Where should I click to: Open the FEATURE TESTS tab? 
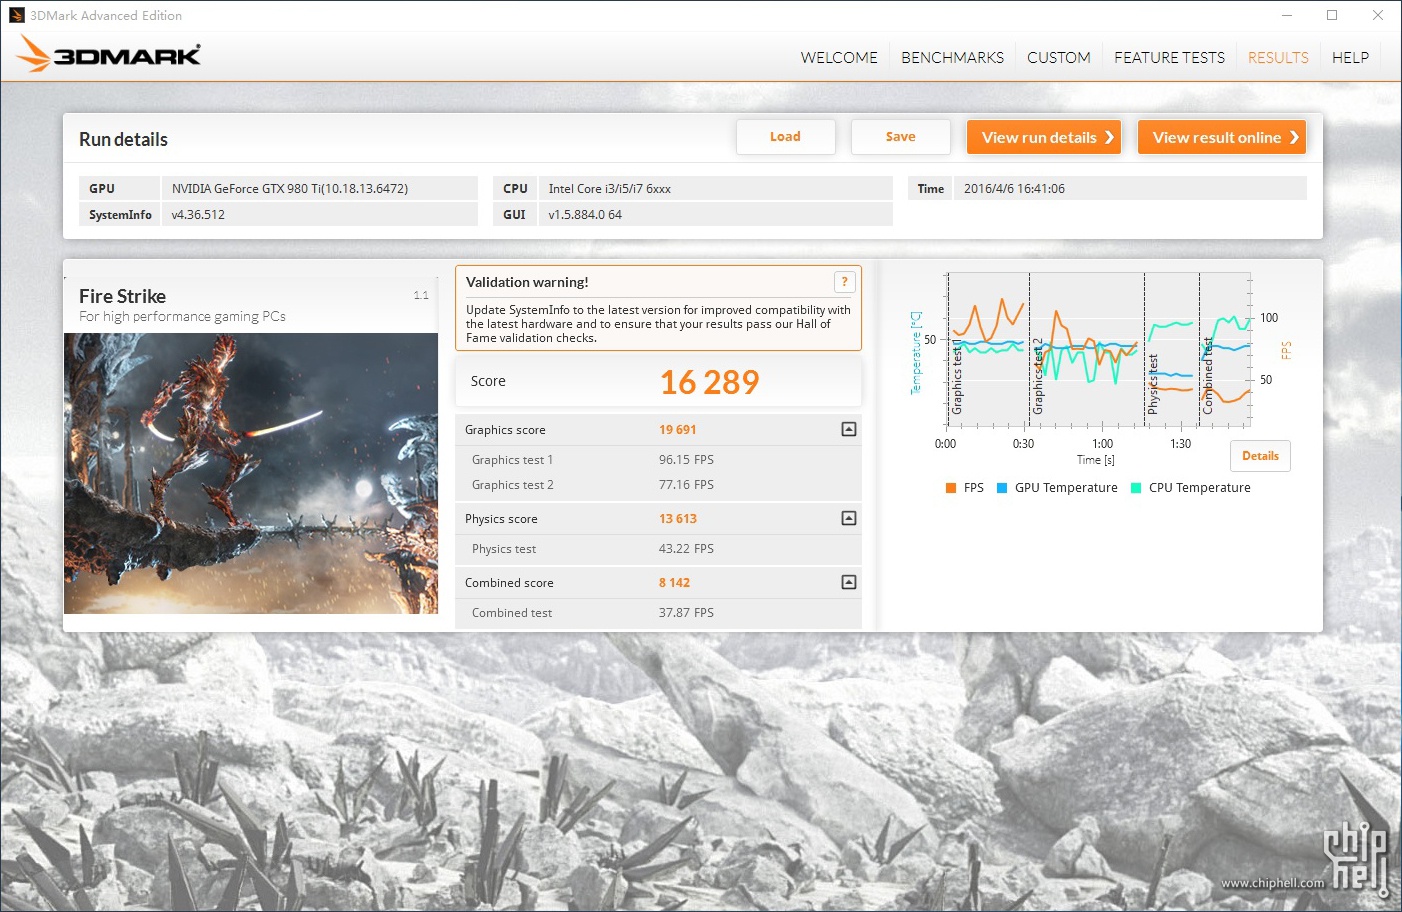1169,57
